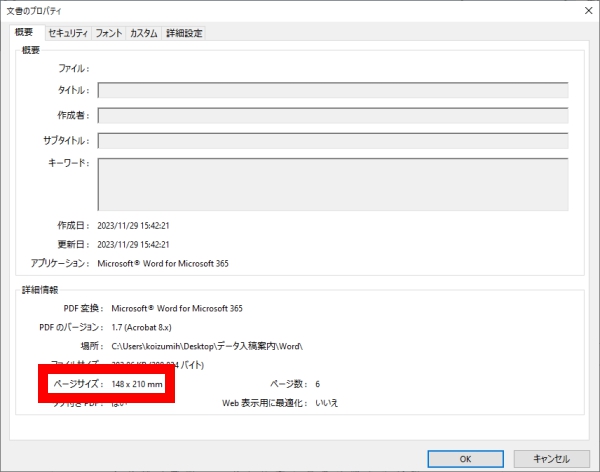Click into the サブタイトル field

[332, 140]
